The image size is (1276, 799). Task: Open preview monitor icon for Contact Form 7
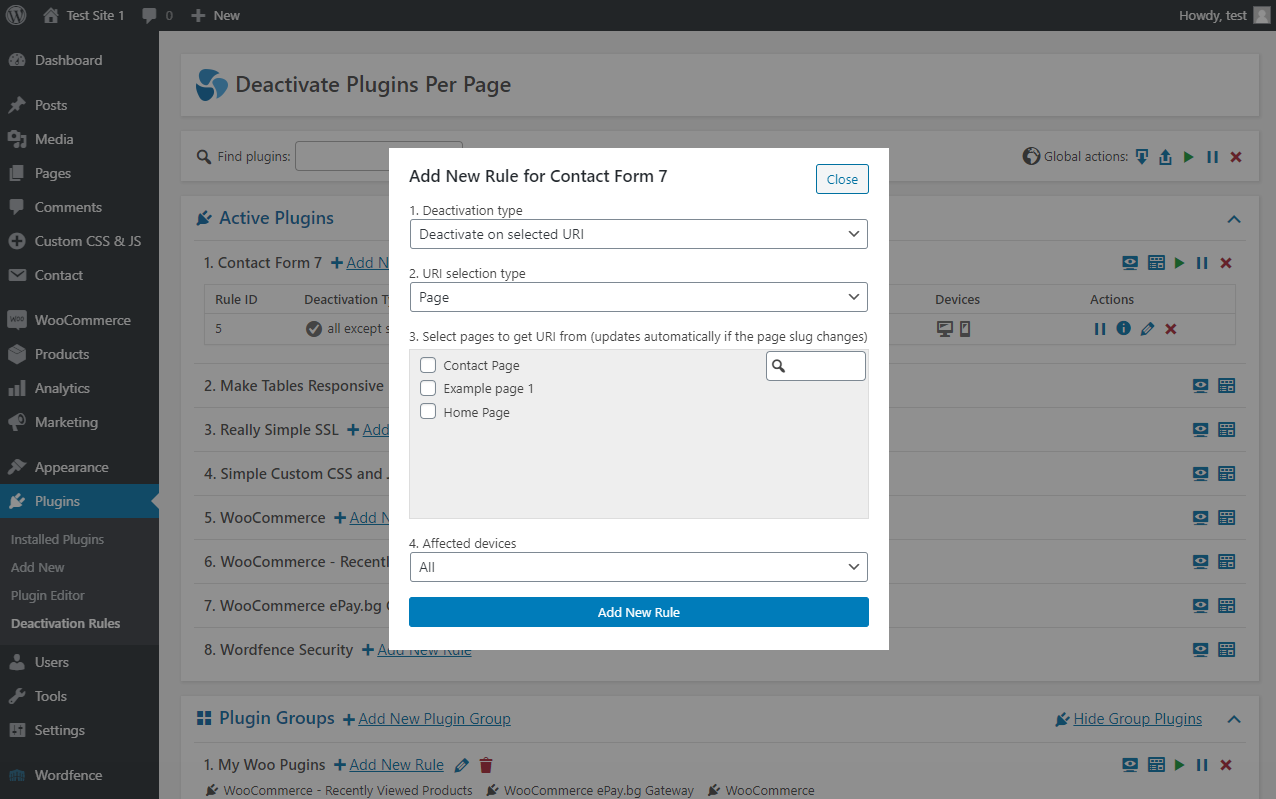tap(1129, 262)
